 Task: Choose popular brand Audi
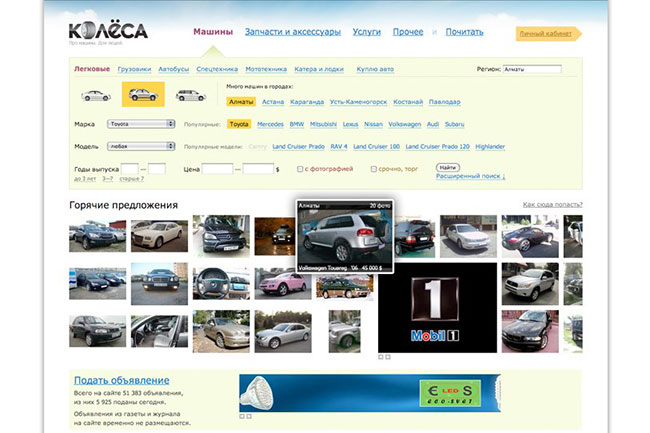point(433,124)
